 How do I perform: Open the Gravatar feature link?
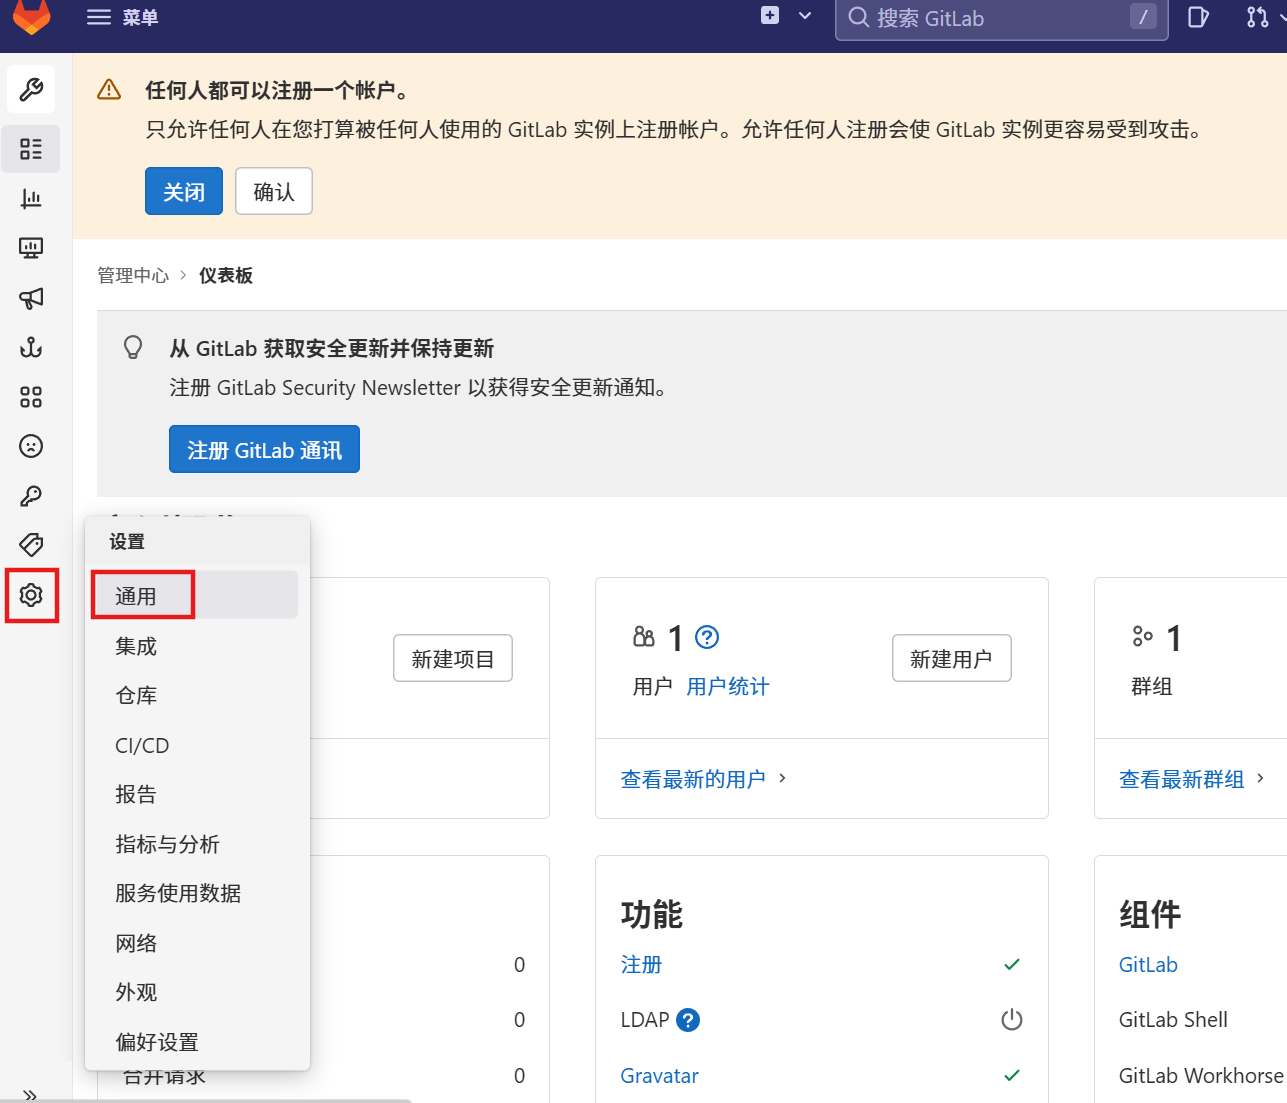point(660,1076)
